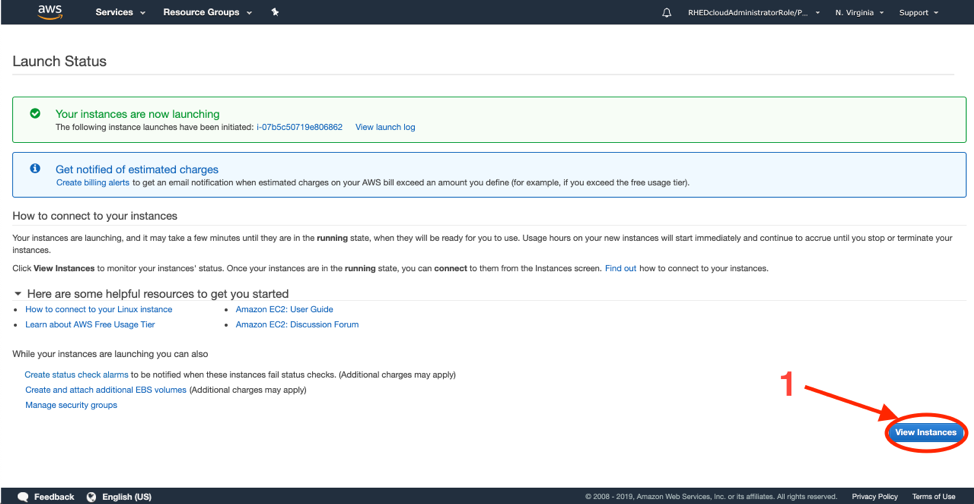Screen dimensions: 974x504
Task: Open the Services dropdown menu
Action: coord(120,12)
